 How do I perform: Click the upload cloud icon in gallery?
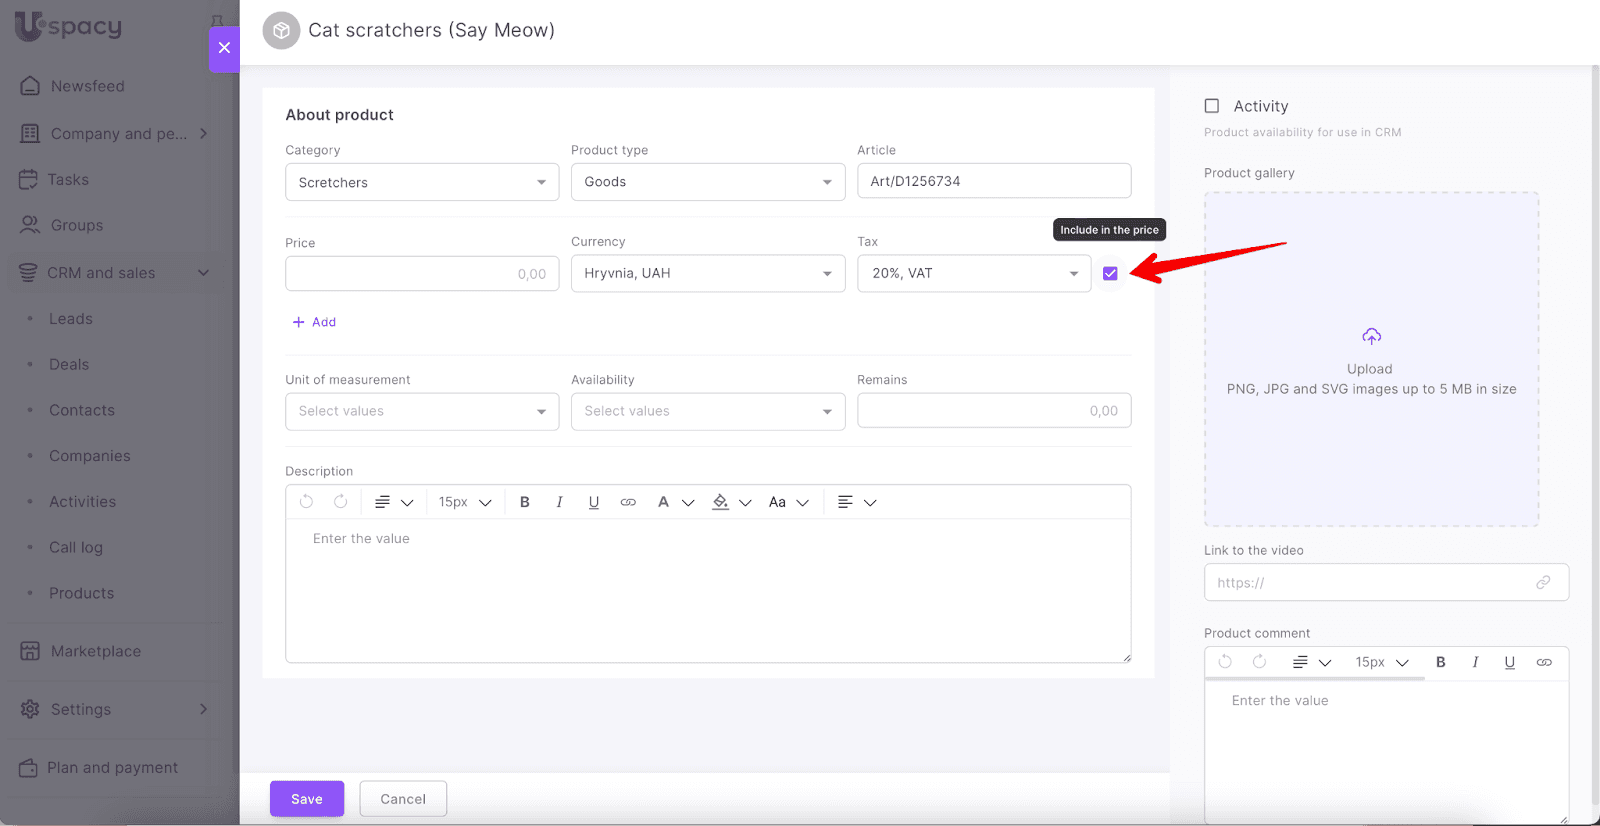point(1371,336)
